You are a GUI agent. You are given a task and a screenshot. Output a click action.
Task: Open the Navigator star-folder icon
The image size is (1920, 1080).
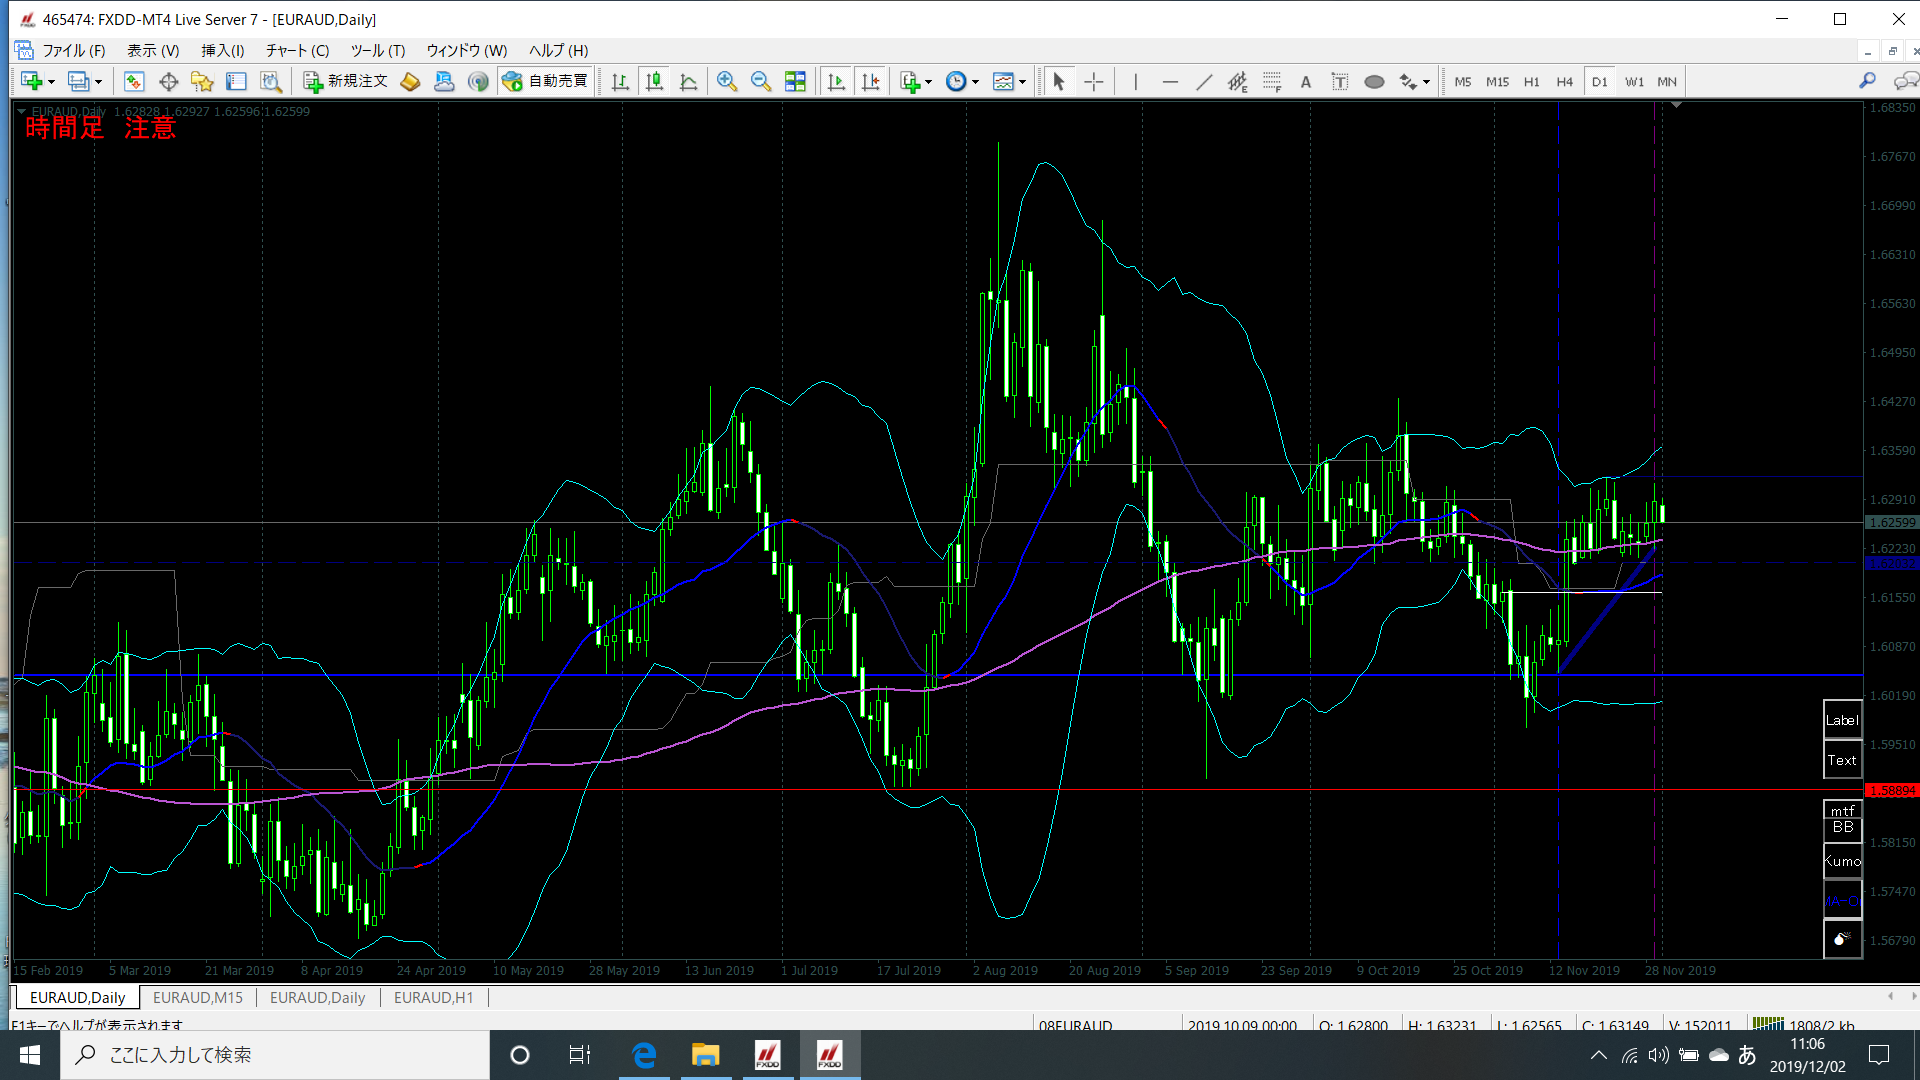(202, 82)
